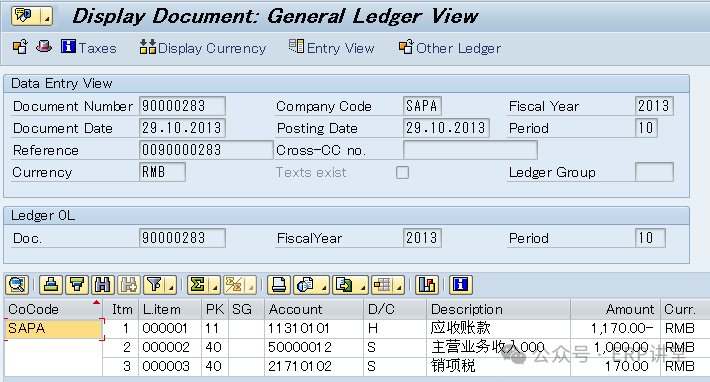Click the Print list icon
This screenshot has width=710, height=382.
click(278, 285)
